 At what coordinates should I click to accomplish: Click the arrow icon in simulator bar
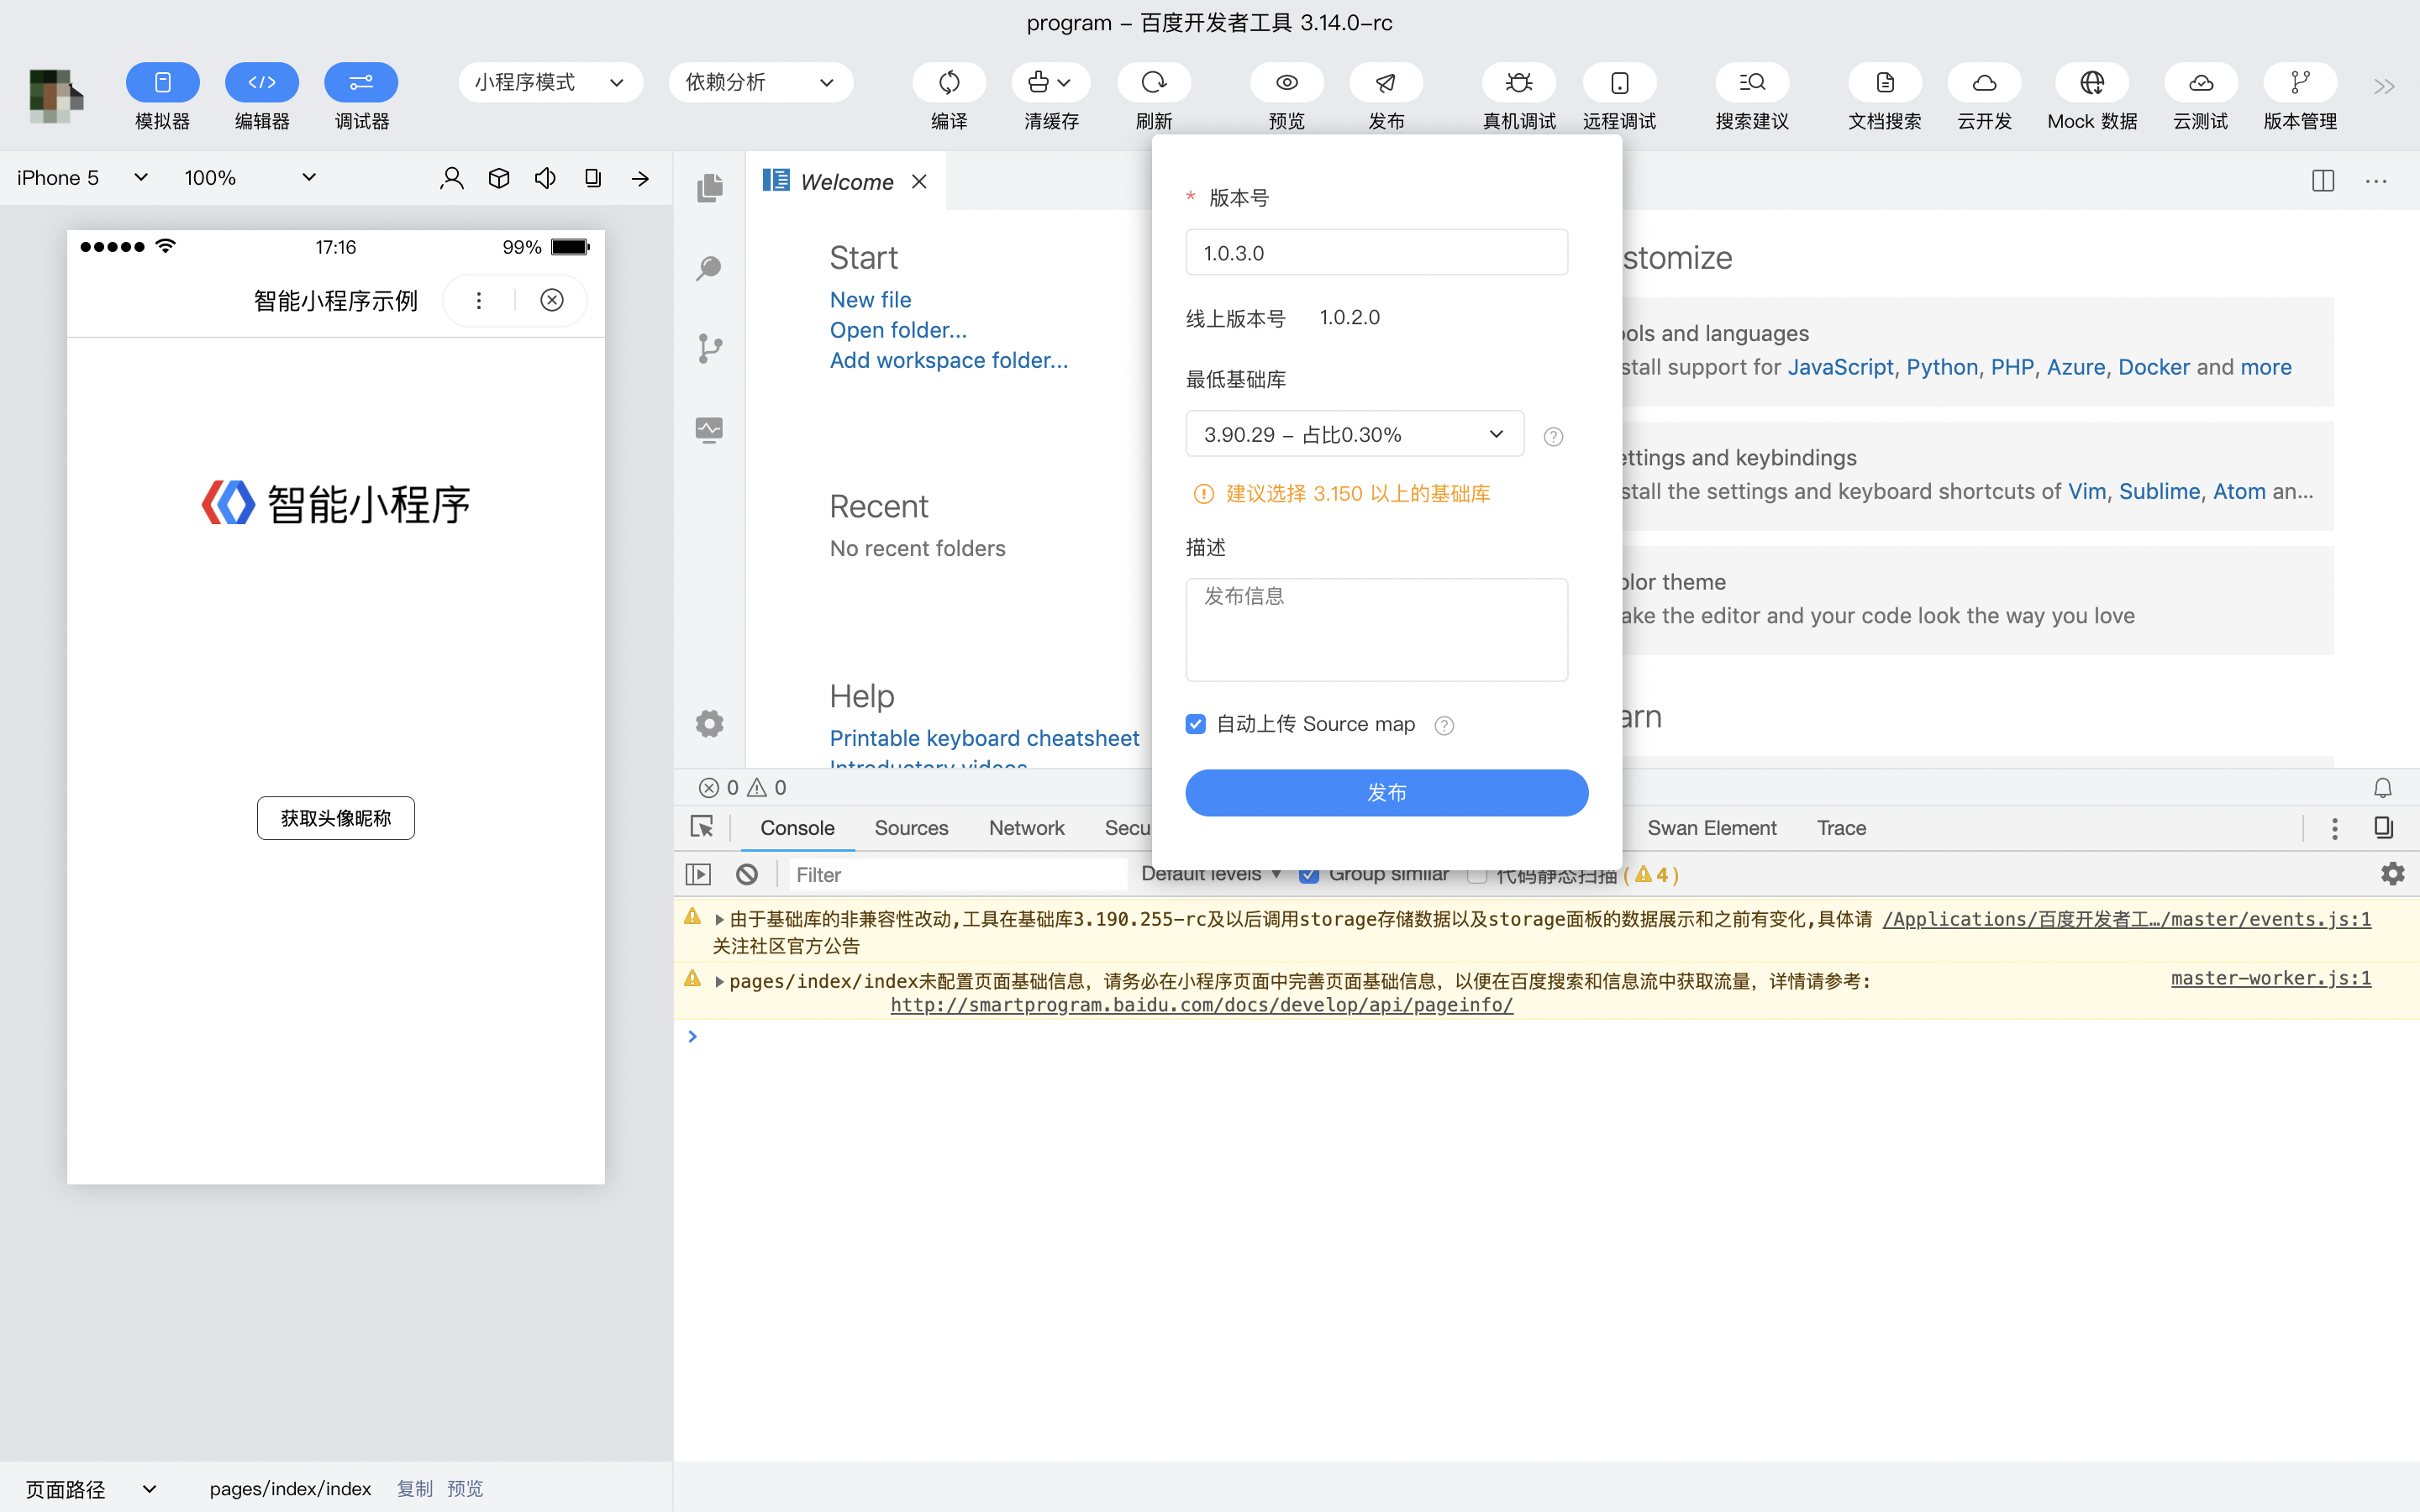[640, 179]
